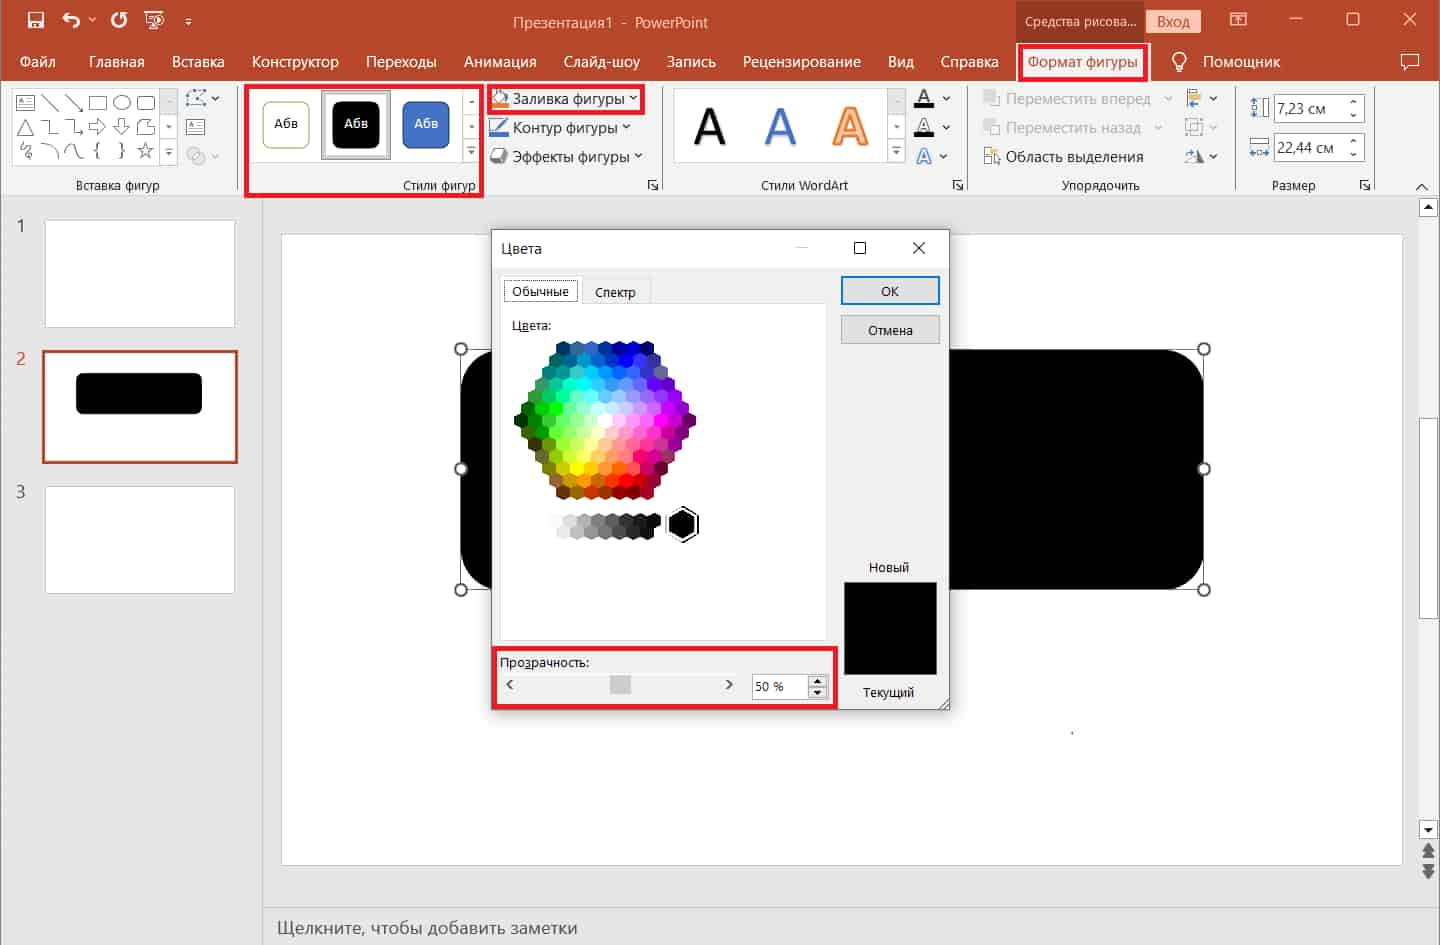The image size is (1440, 945).
Task: Click the Помощник lightbulb icon
Action: click(1179, 62)
